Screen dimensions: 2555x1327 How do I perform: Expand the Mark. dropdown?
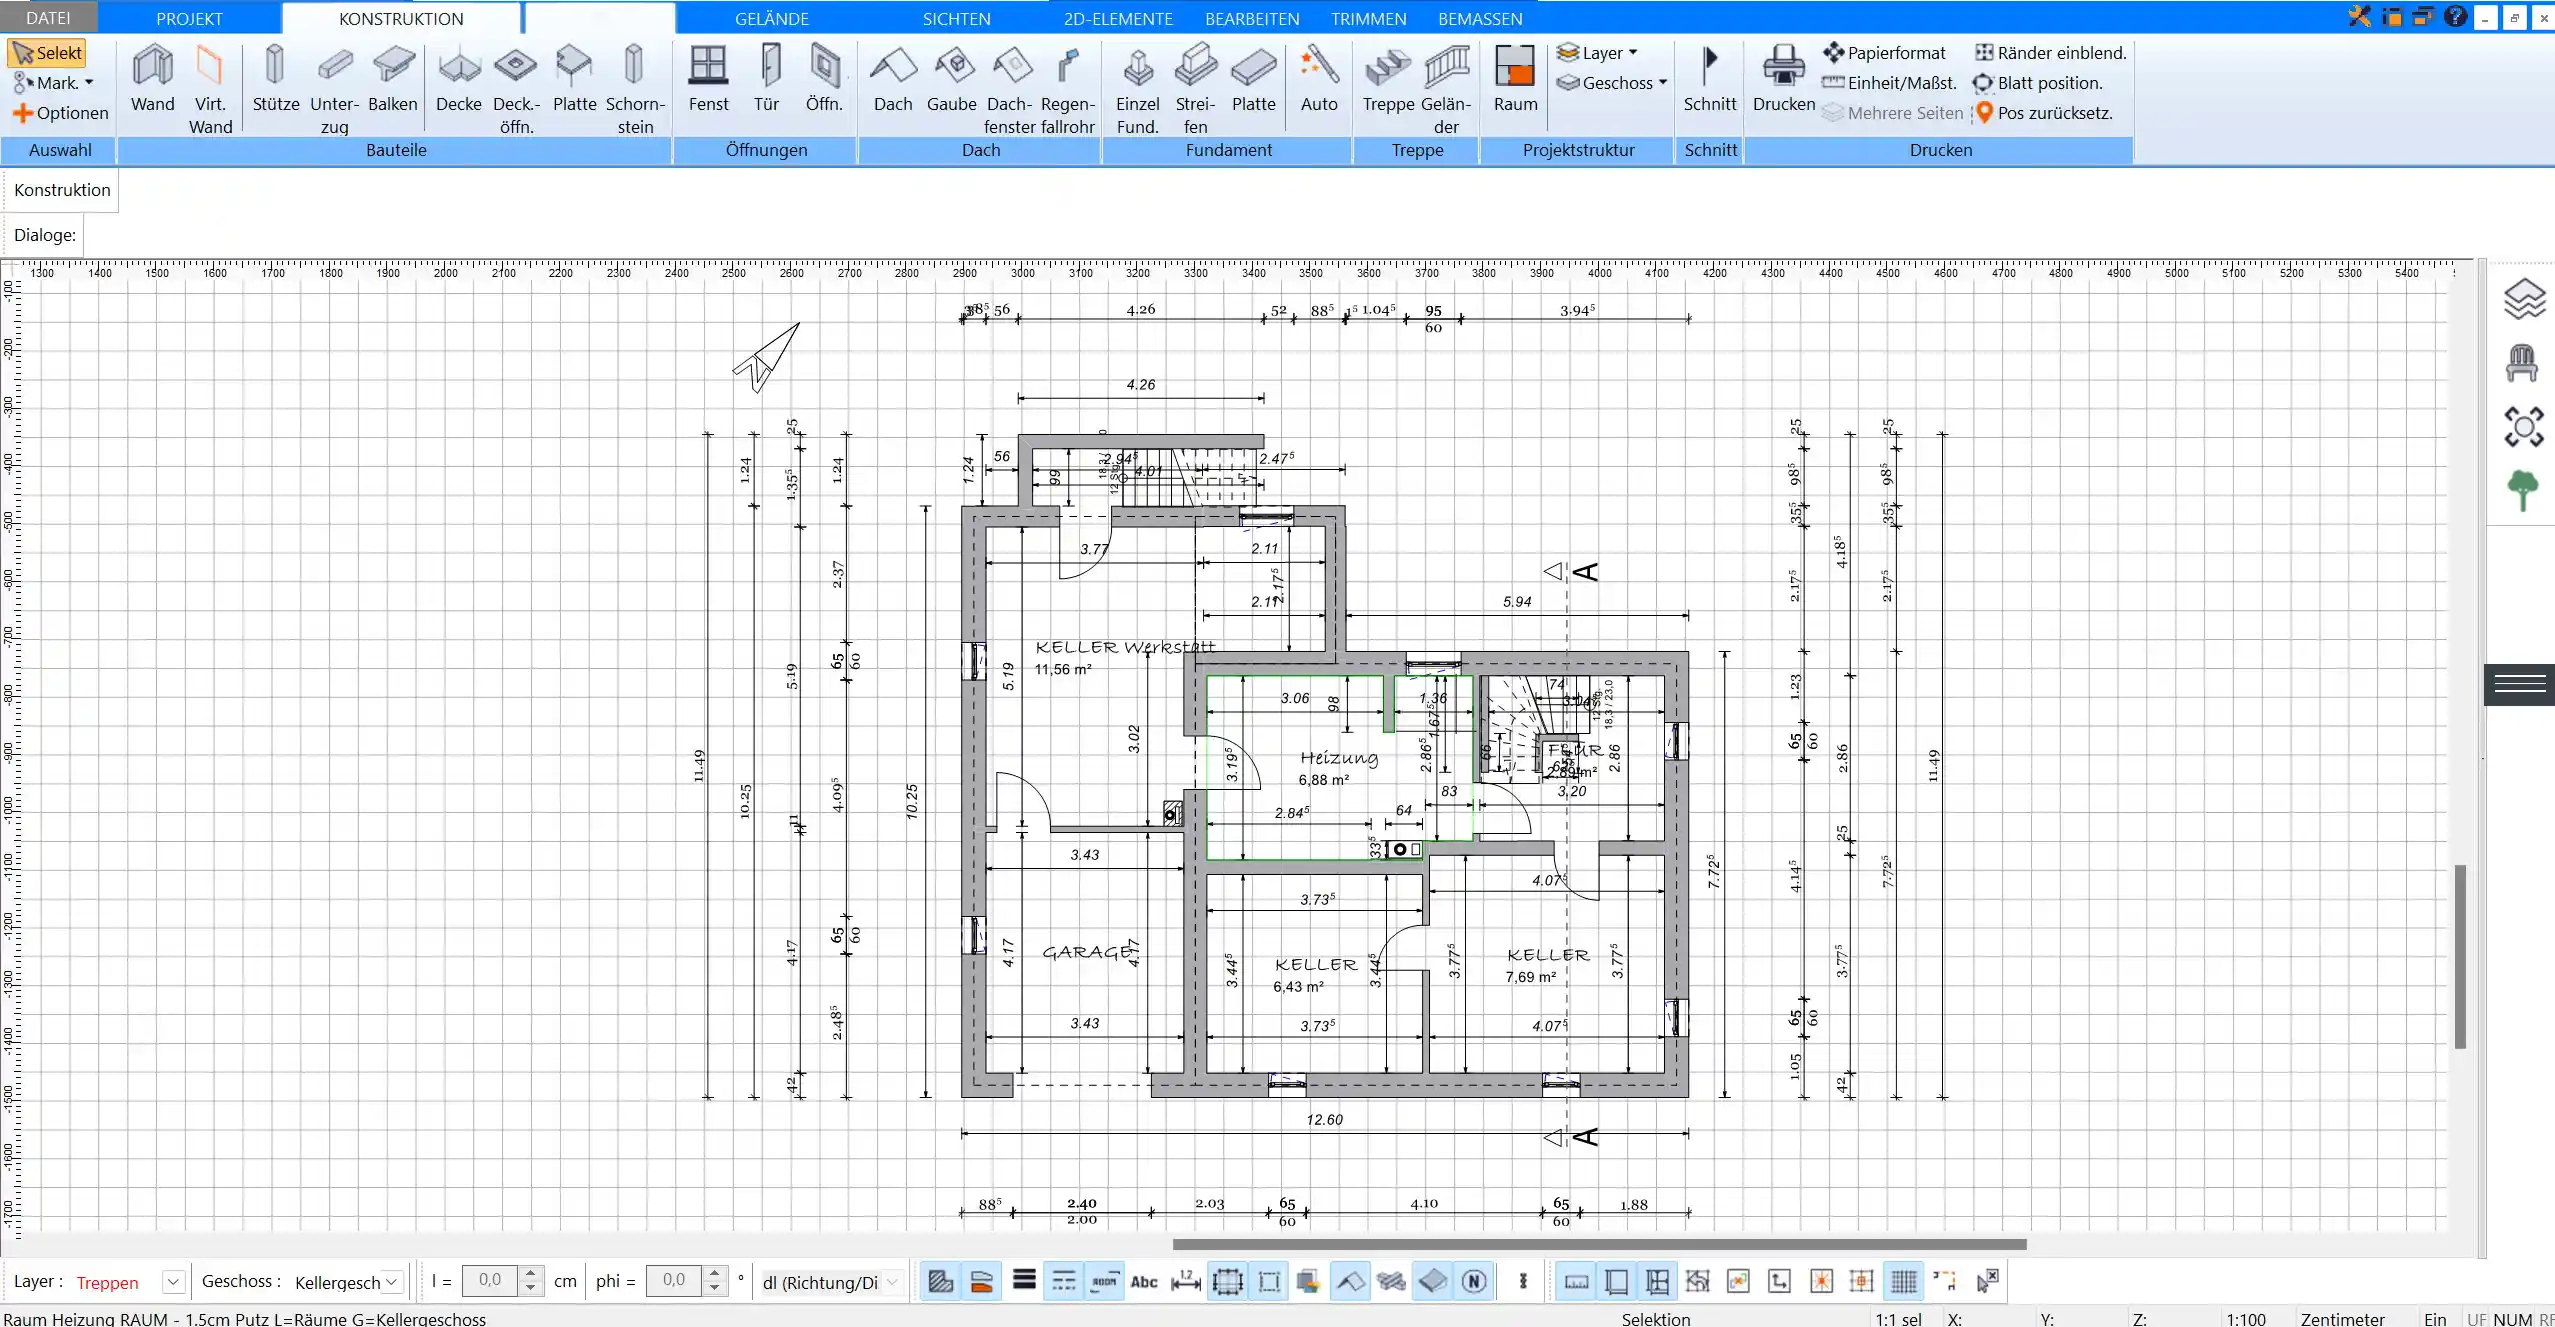click(53, 83)
